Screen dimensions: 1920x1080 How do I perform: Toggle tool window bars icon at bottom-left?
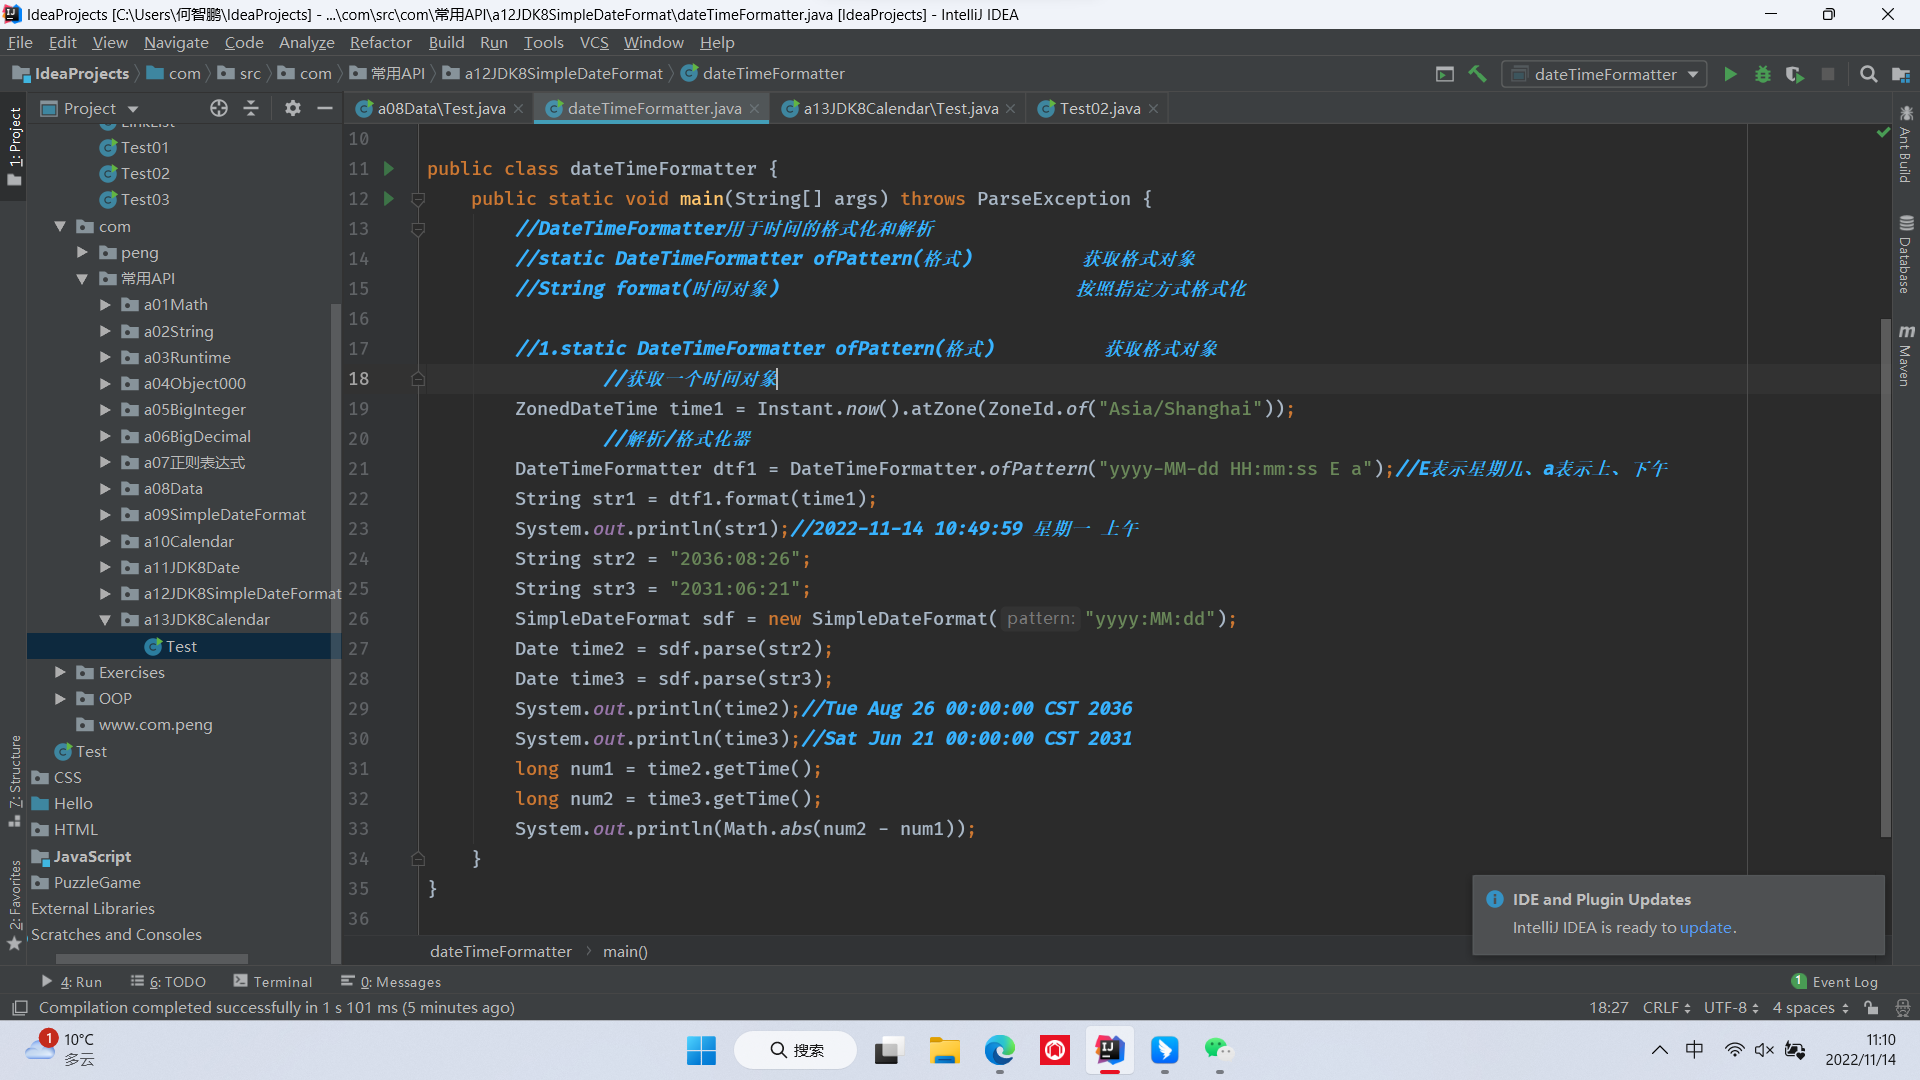click(x=19, y=1008)
